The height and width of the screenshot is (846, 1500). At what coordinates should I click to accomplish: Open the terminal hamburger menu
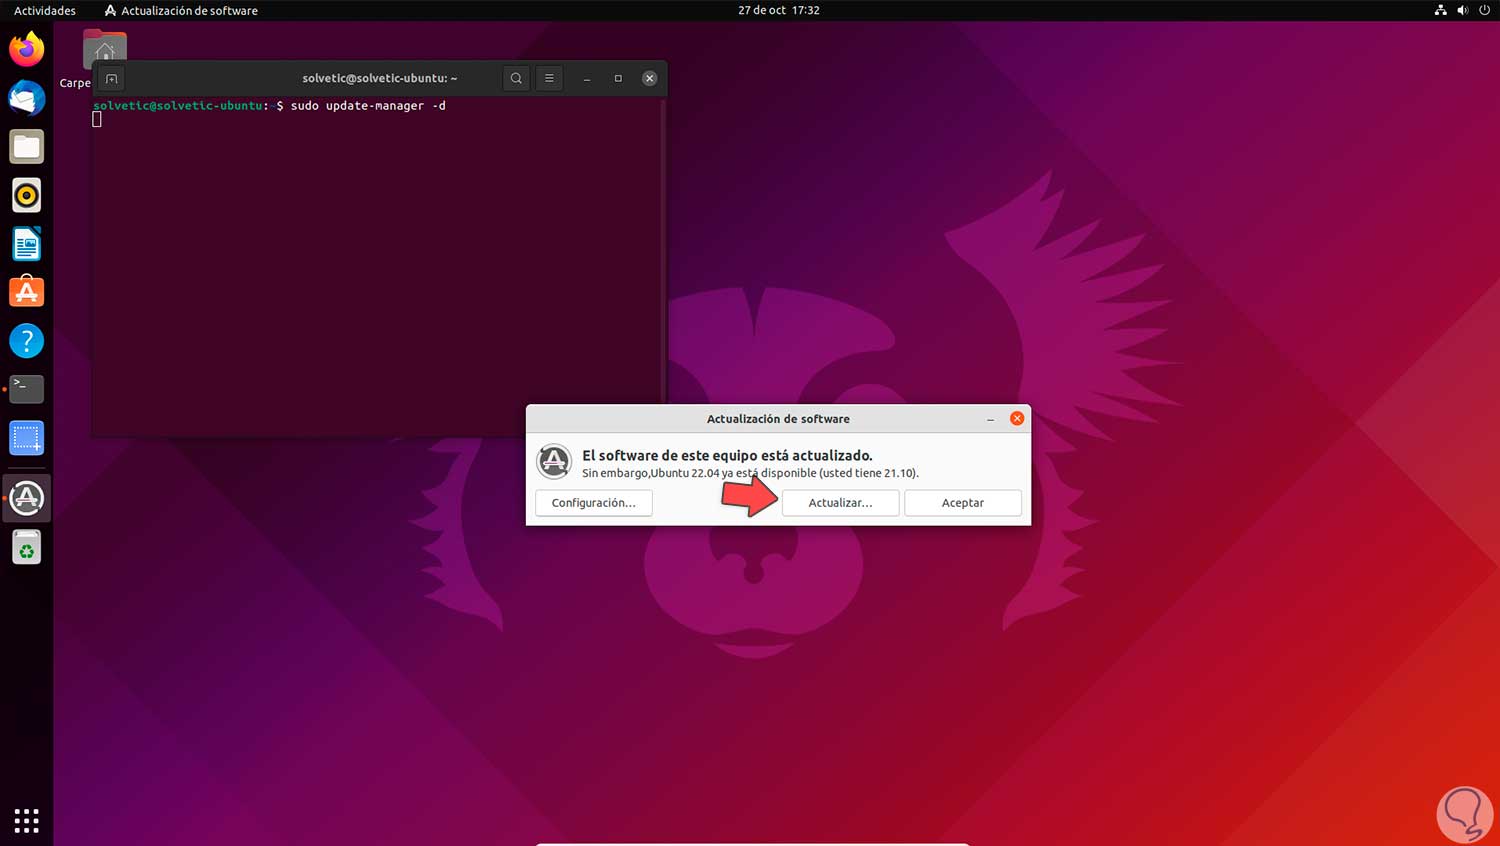(x=549, y=78)
